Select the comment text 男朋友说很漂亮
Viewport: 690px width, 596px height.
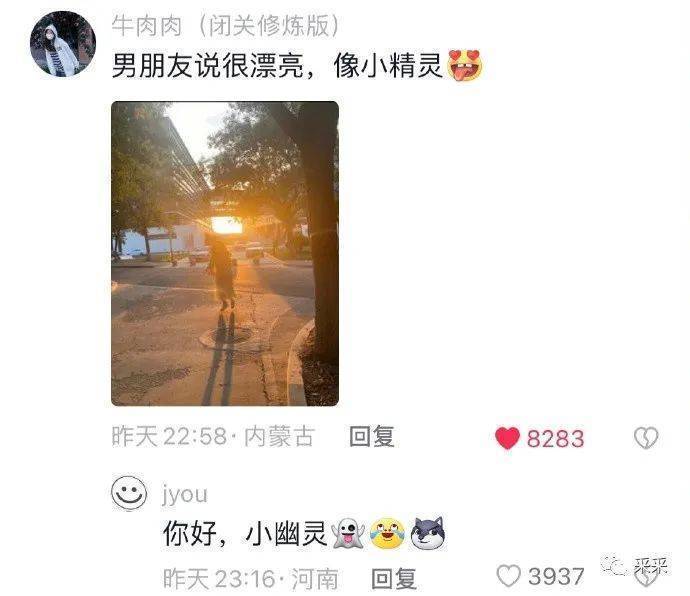click(208, 66)
